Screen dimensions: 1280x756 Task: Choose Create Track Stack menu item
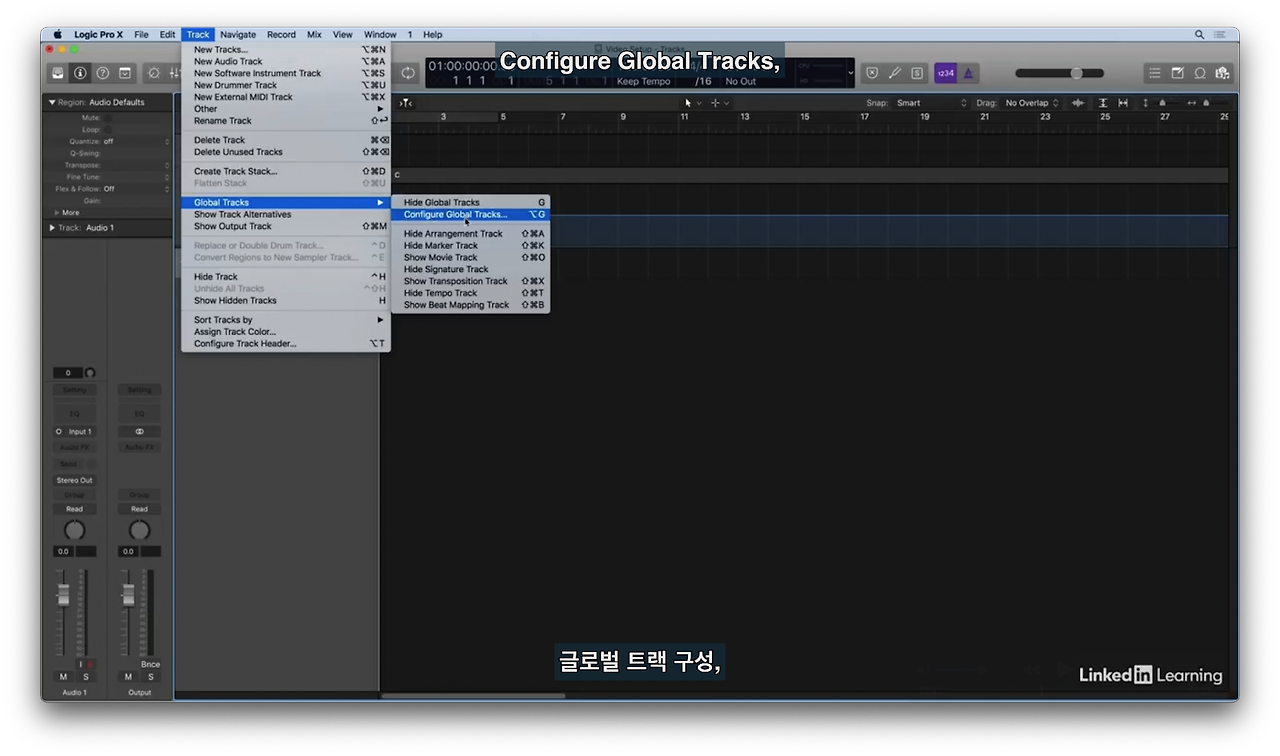coord(286,171)
